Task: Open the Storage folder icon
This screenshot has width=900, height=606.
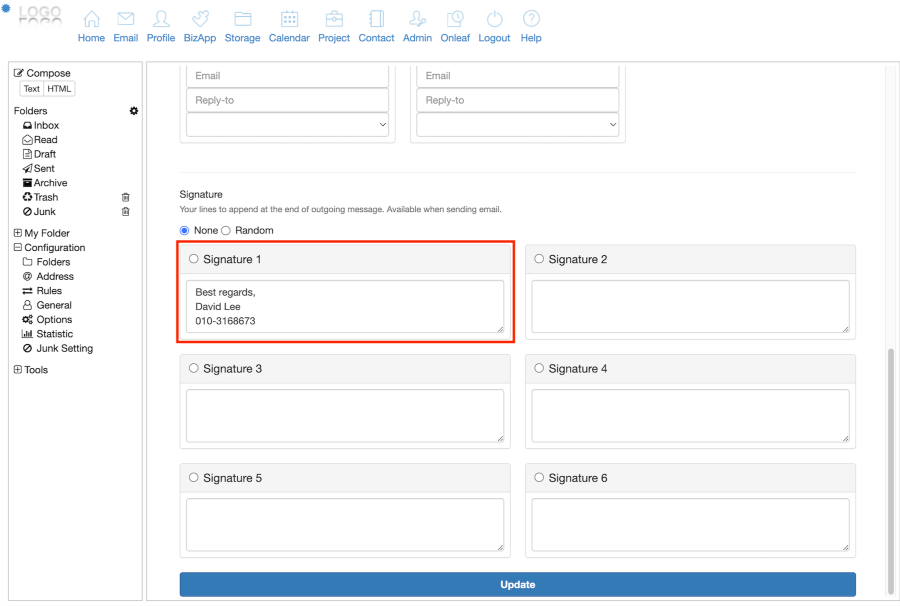Action: pyautogui.click(x=242, y=20)
